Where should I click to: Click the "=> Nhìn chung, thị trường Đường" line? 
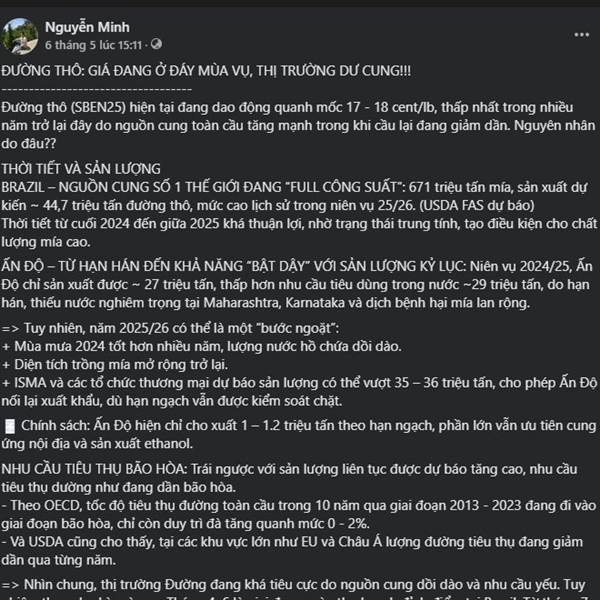pos(293,585)
